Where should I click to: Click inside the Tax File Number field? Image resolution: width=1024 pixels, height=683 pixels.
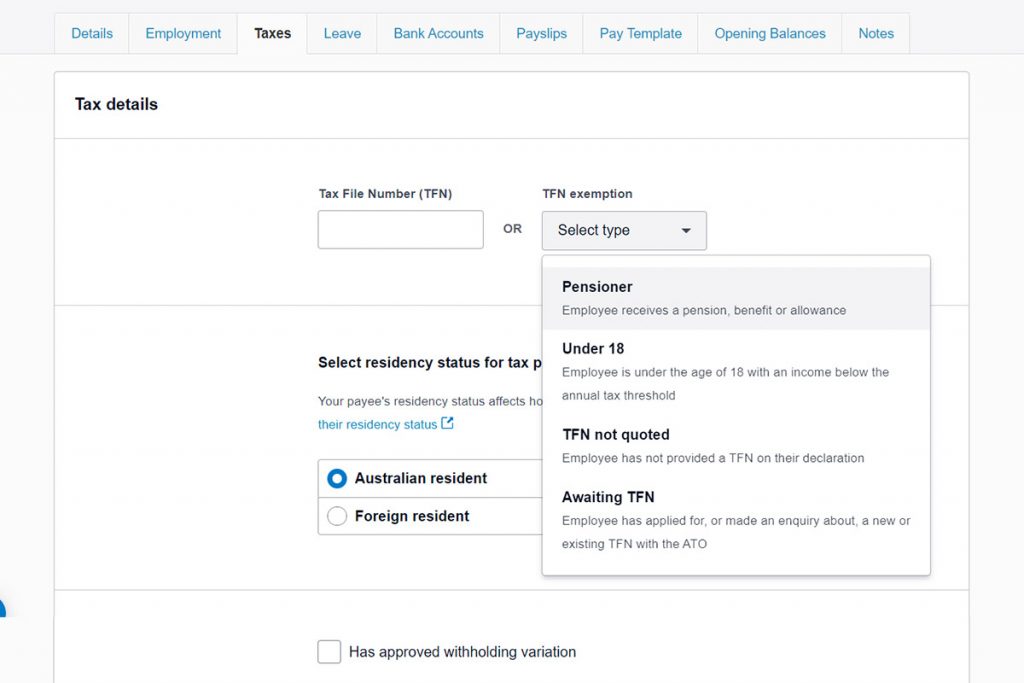[x=400, y=229]
